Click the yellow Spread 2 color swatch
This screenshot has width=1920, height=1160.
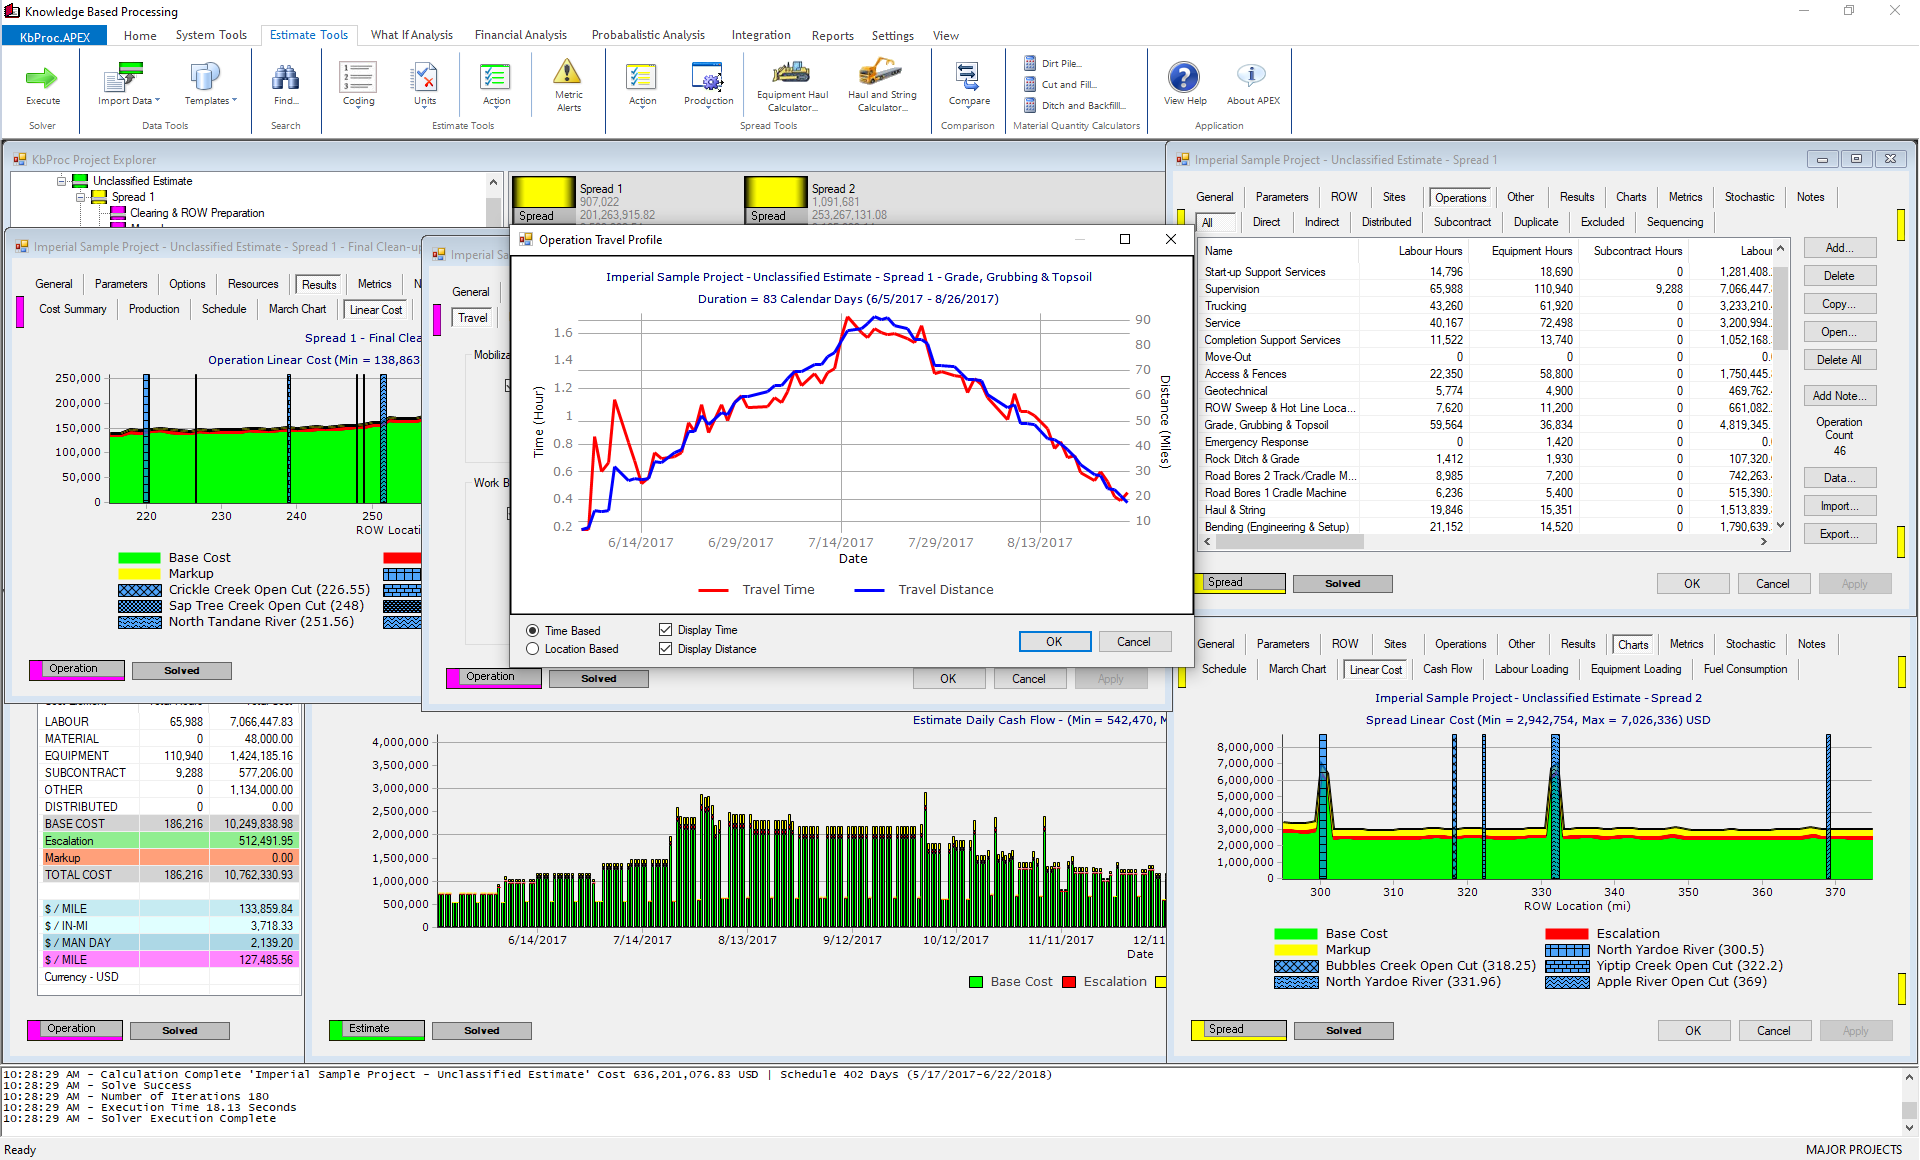click(x=775, y=192)
